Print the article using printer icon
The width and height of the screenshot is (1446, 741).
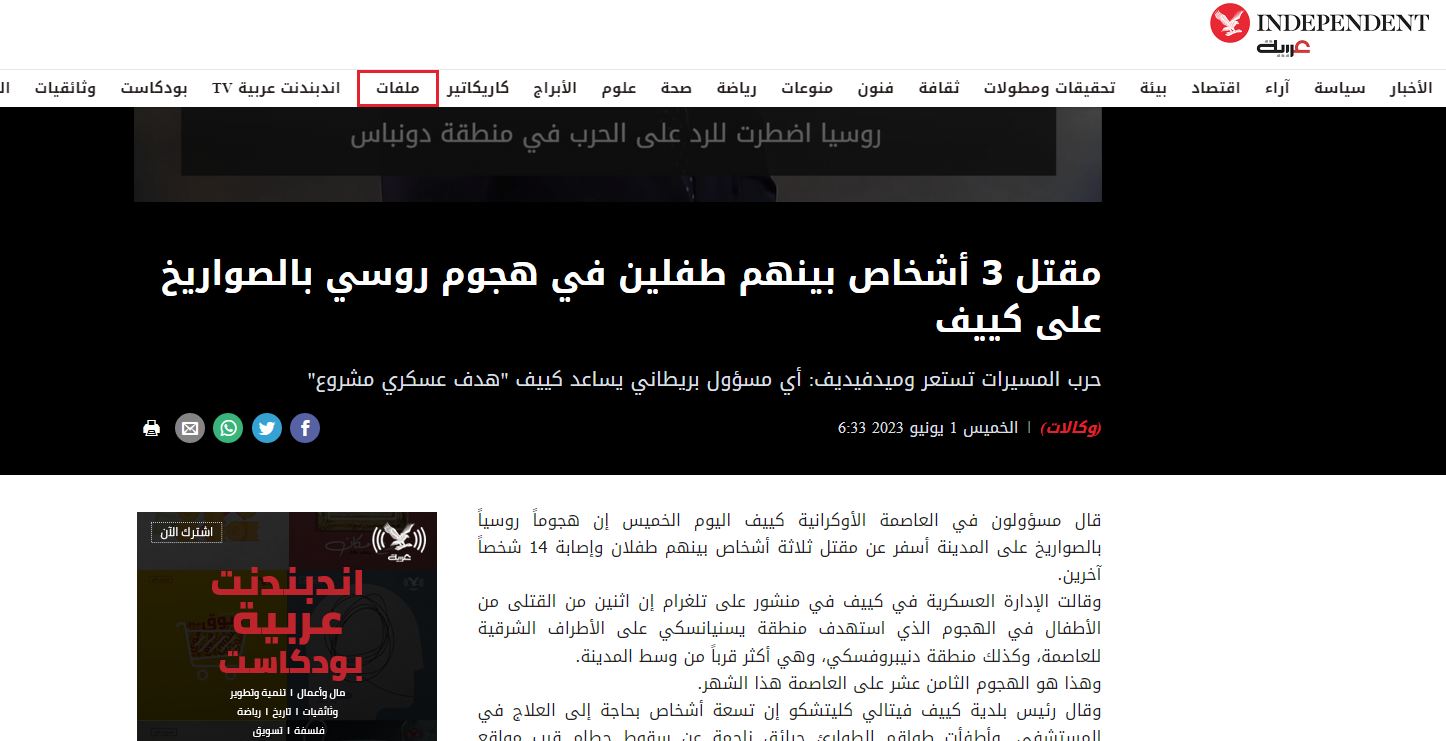(151, 428)
